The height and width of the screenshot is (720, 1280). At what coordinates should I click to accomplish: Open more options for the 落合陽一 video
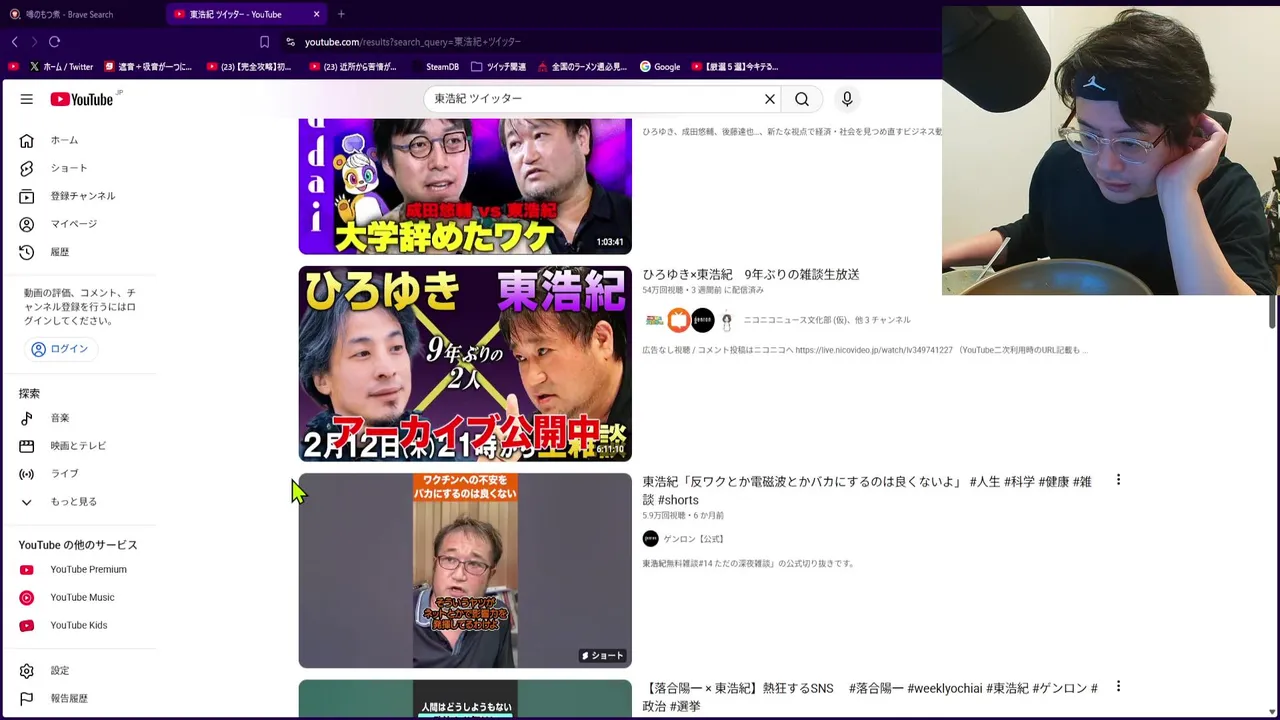[1118, 687]
